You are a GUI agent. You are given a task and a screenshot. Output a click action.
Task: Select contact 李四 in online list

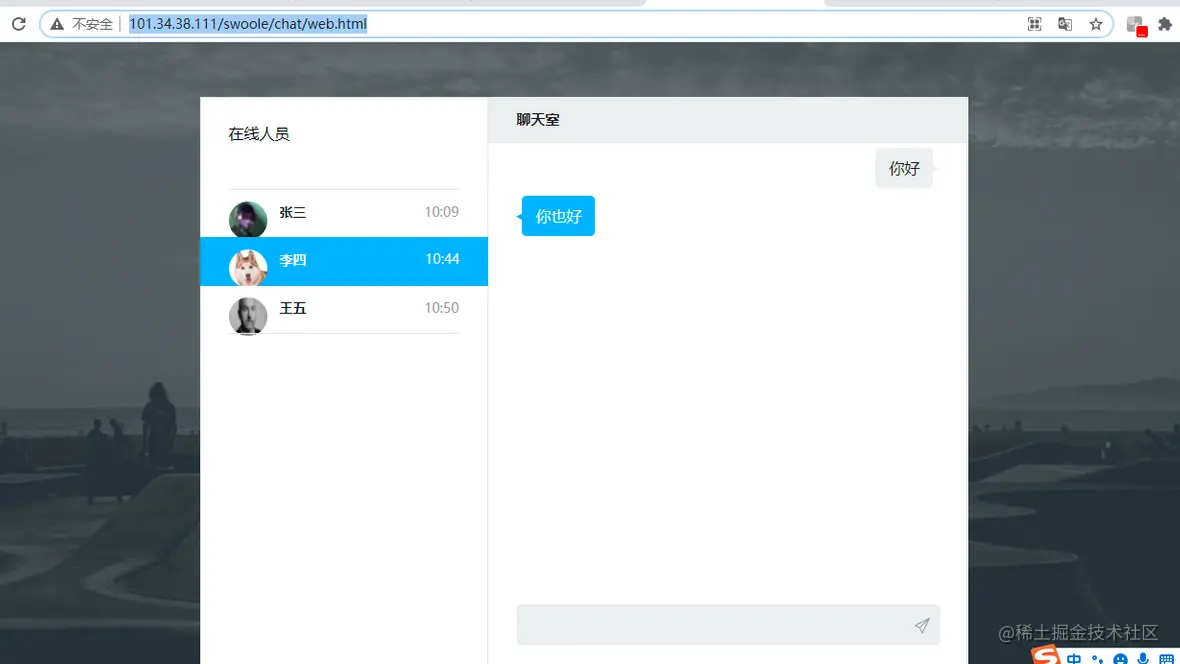[344, 261]
